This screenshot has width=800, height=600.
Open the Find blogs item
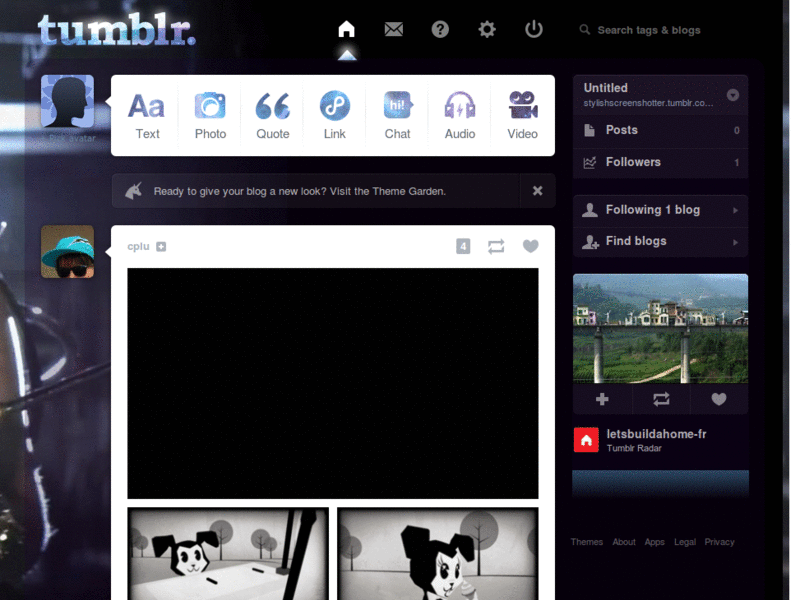[x=661, y=241]
